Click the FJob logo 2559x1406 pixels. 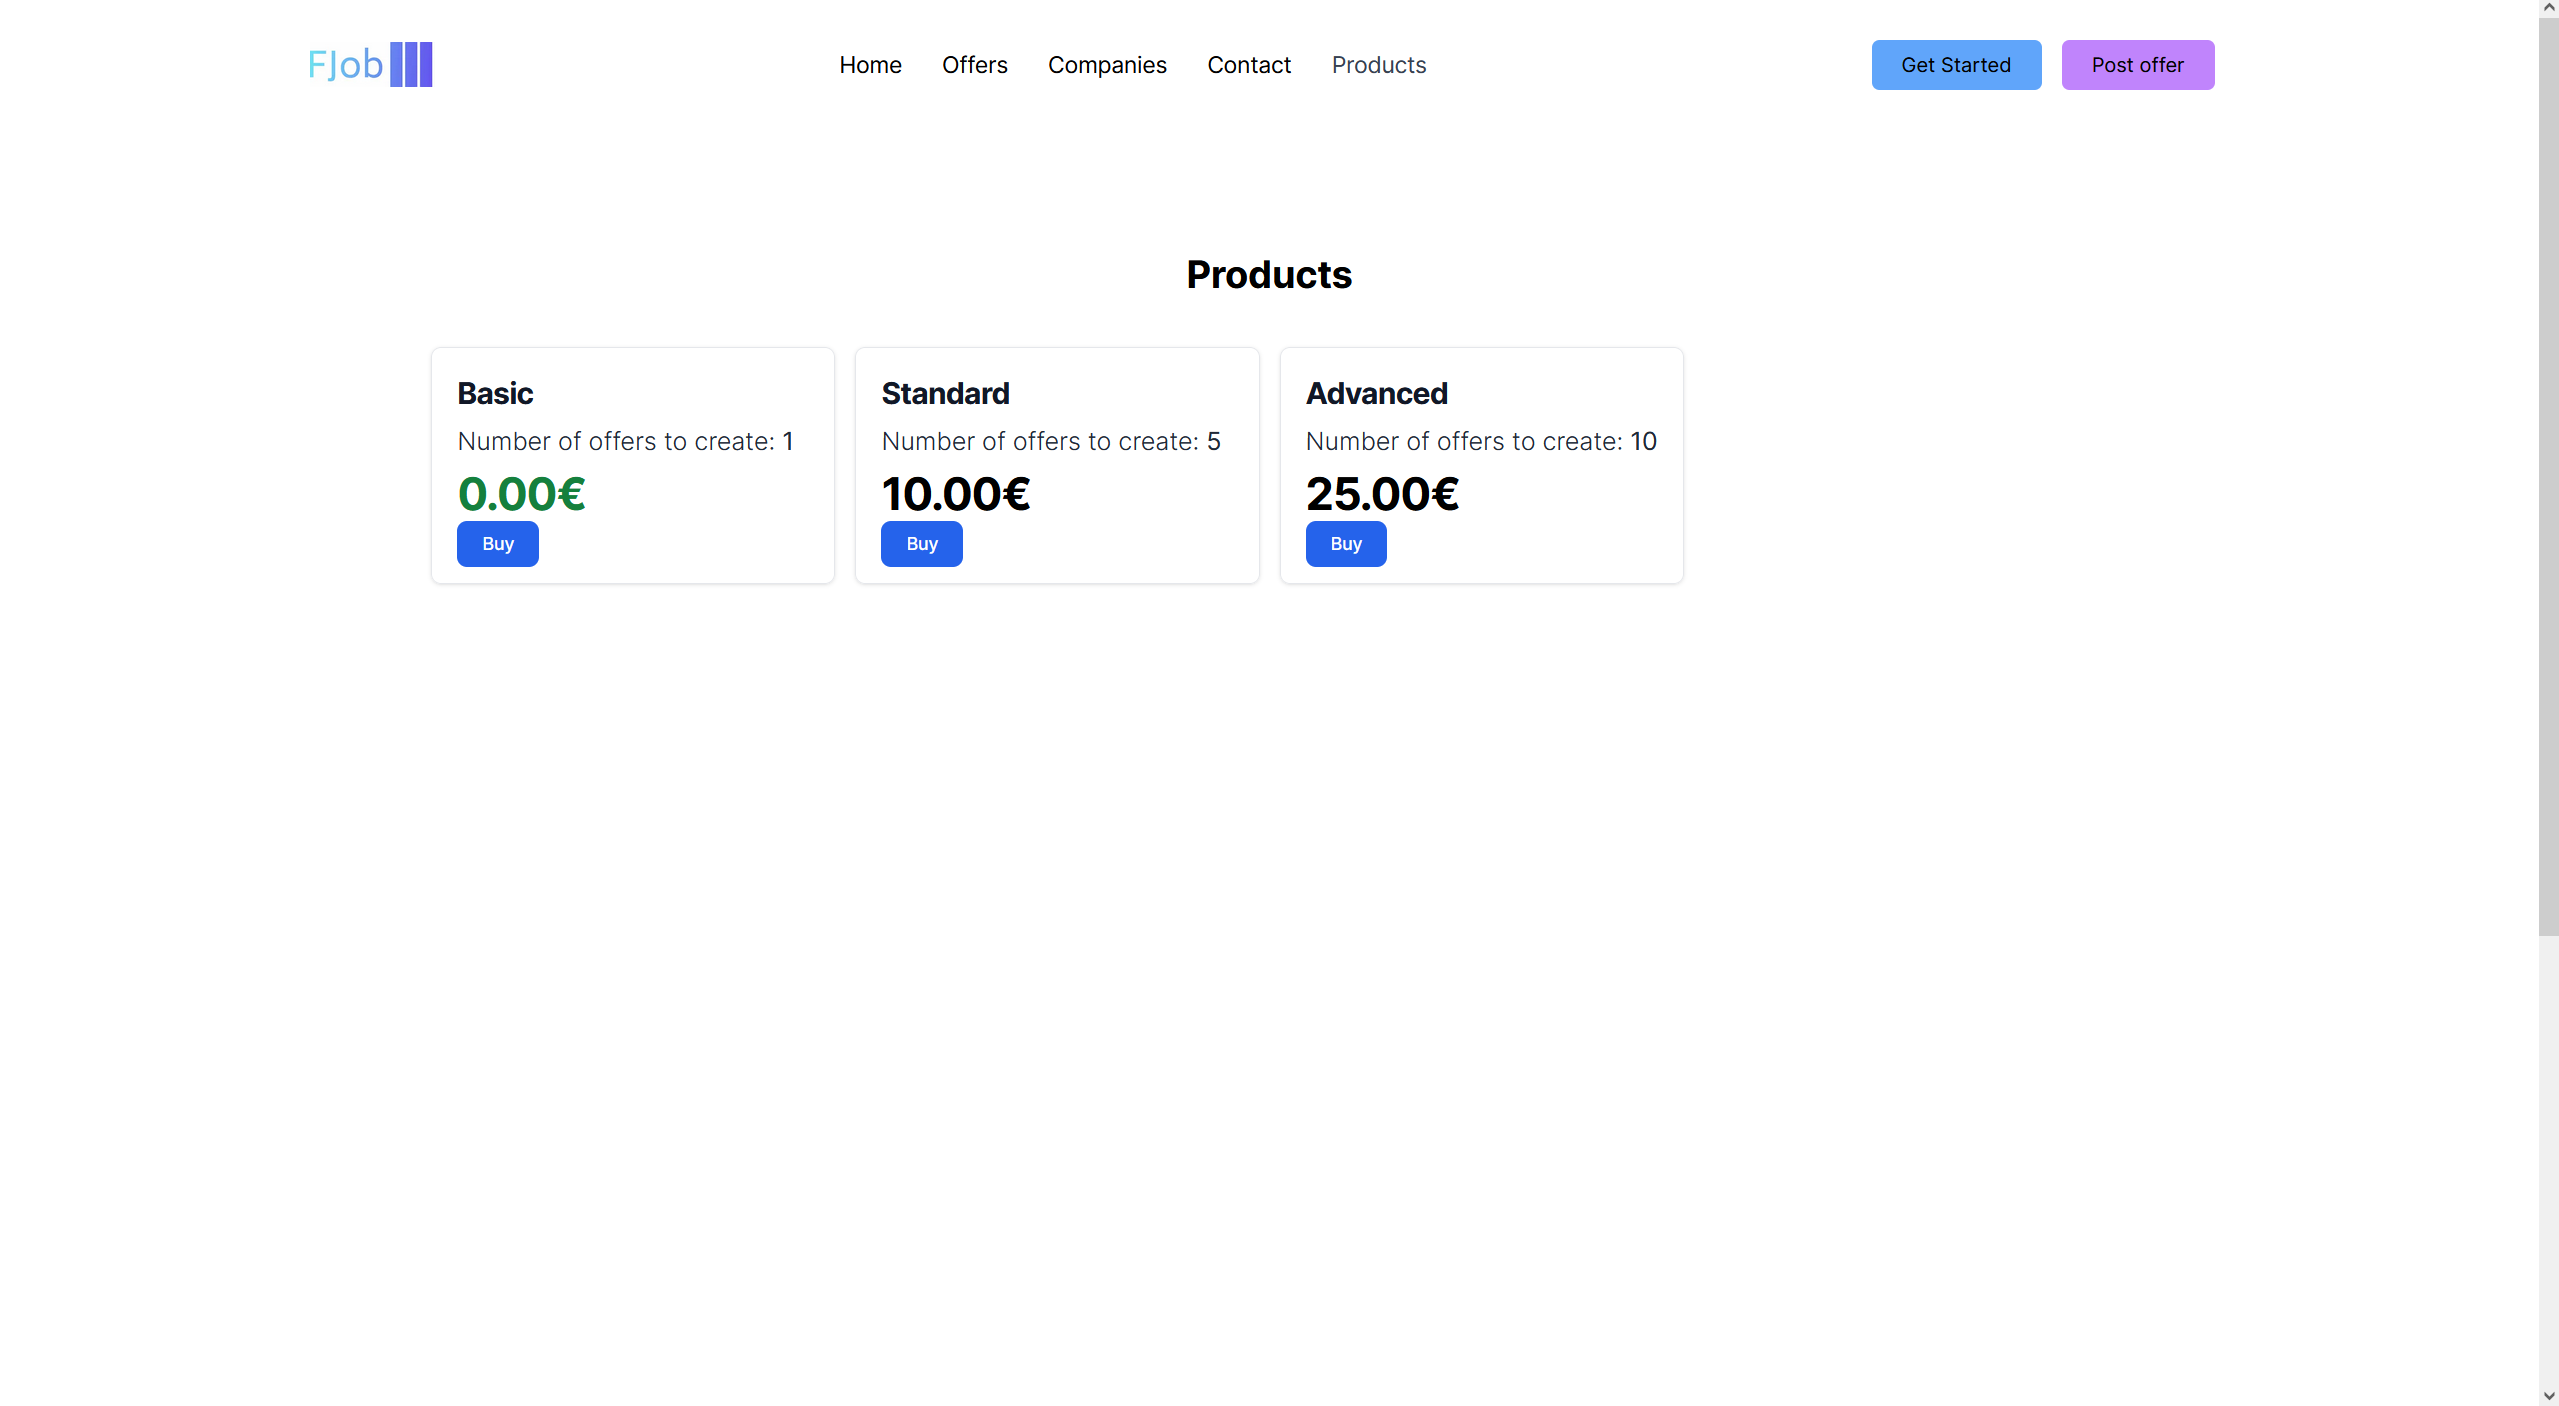point(370,65)
